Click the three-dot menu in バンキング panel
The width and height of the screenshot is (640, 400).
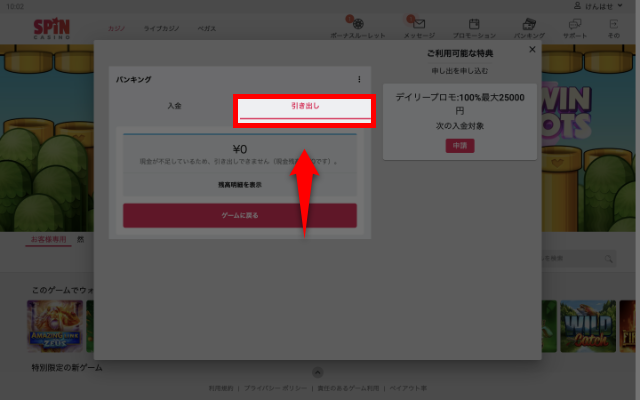[x=360, y=79]
